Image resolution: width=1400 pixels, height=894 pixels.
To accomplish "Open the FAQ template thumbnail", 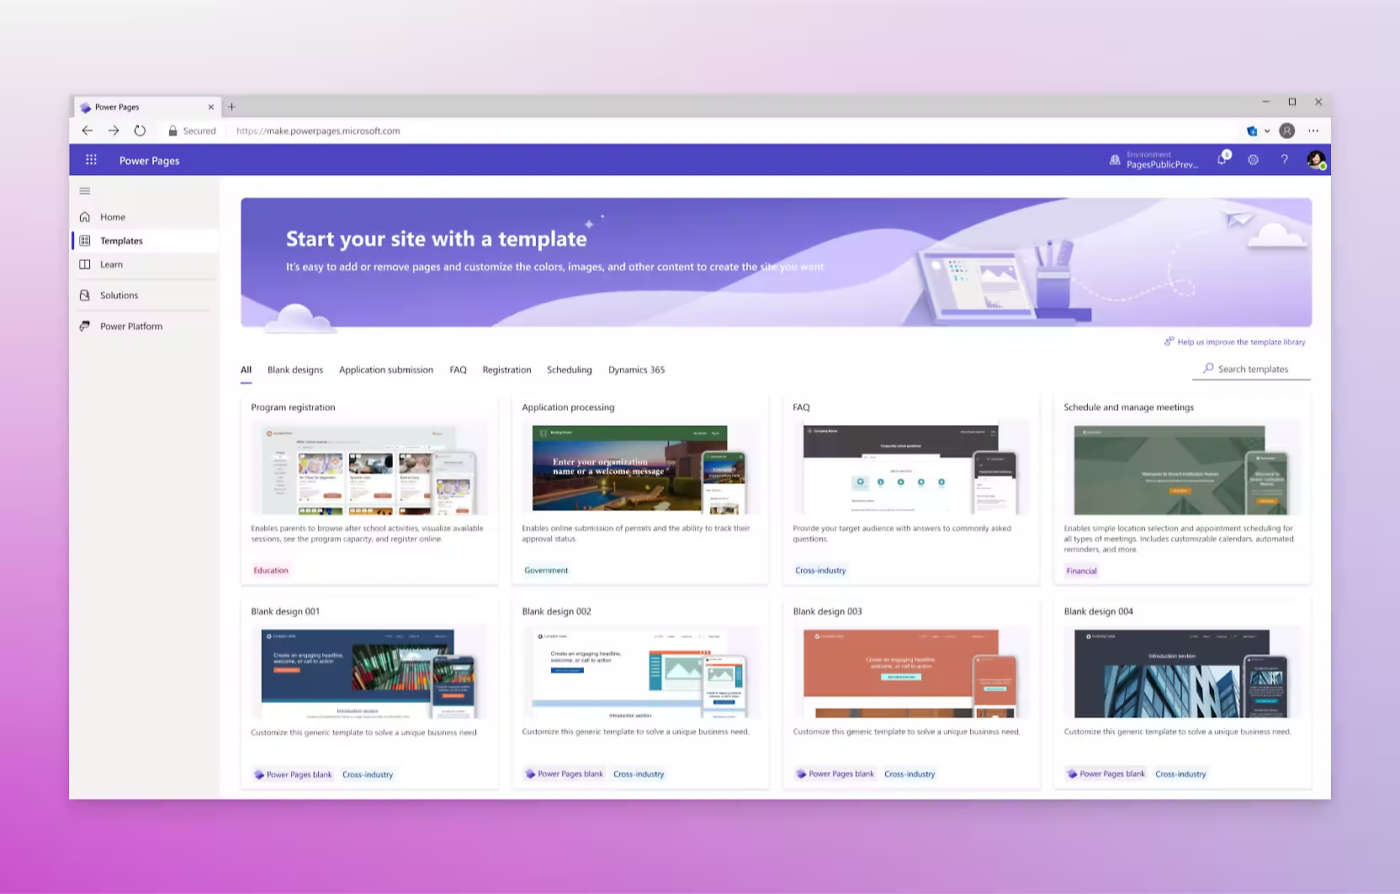I will pyautogui.click(x=911, y=468).
